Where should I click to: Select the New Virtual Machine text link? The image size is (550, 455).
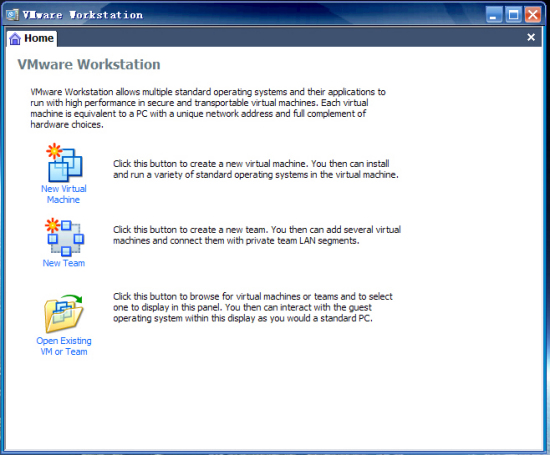(x=63, y=194)
